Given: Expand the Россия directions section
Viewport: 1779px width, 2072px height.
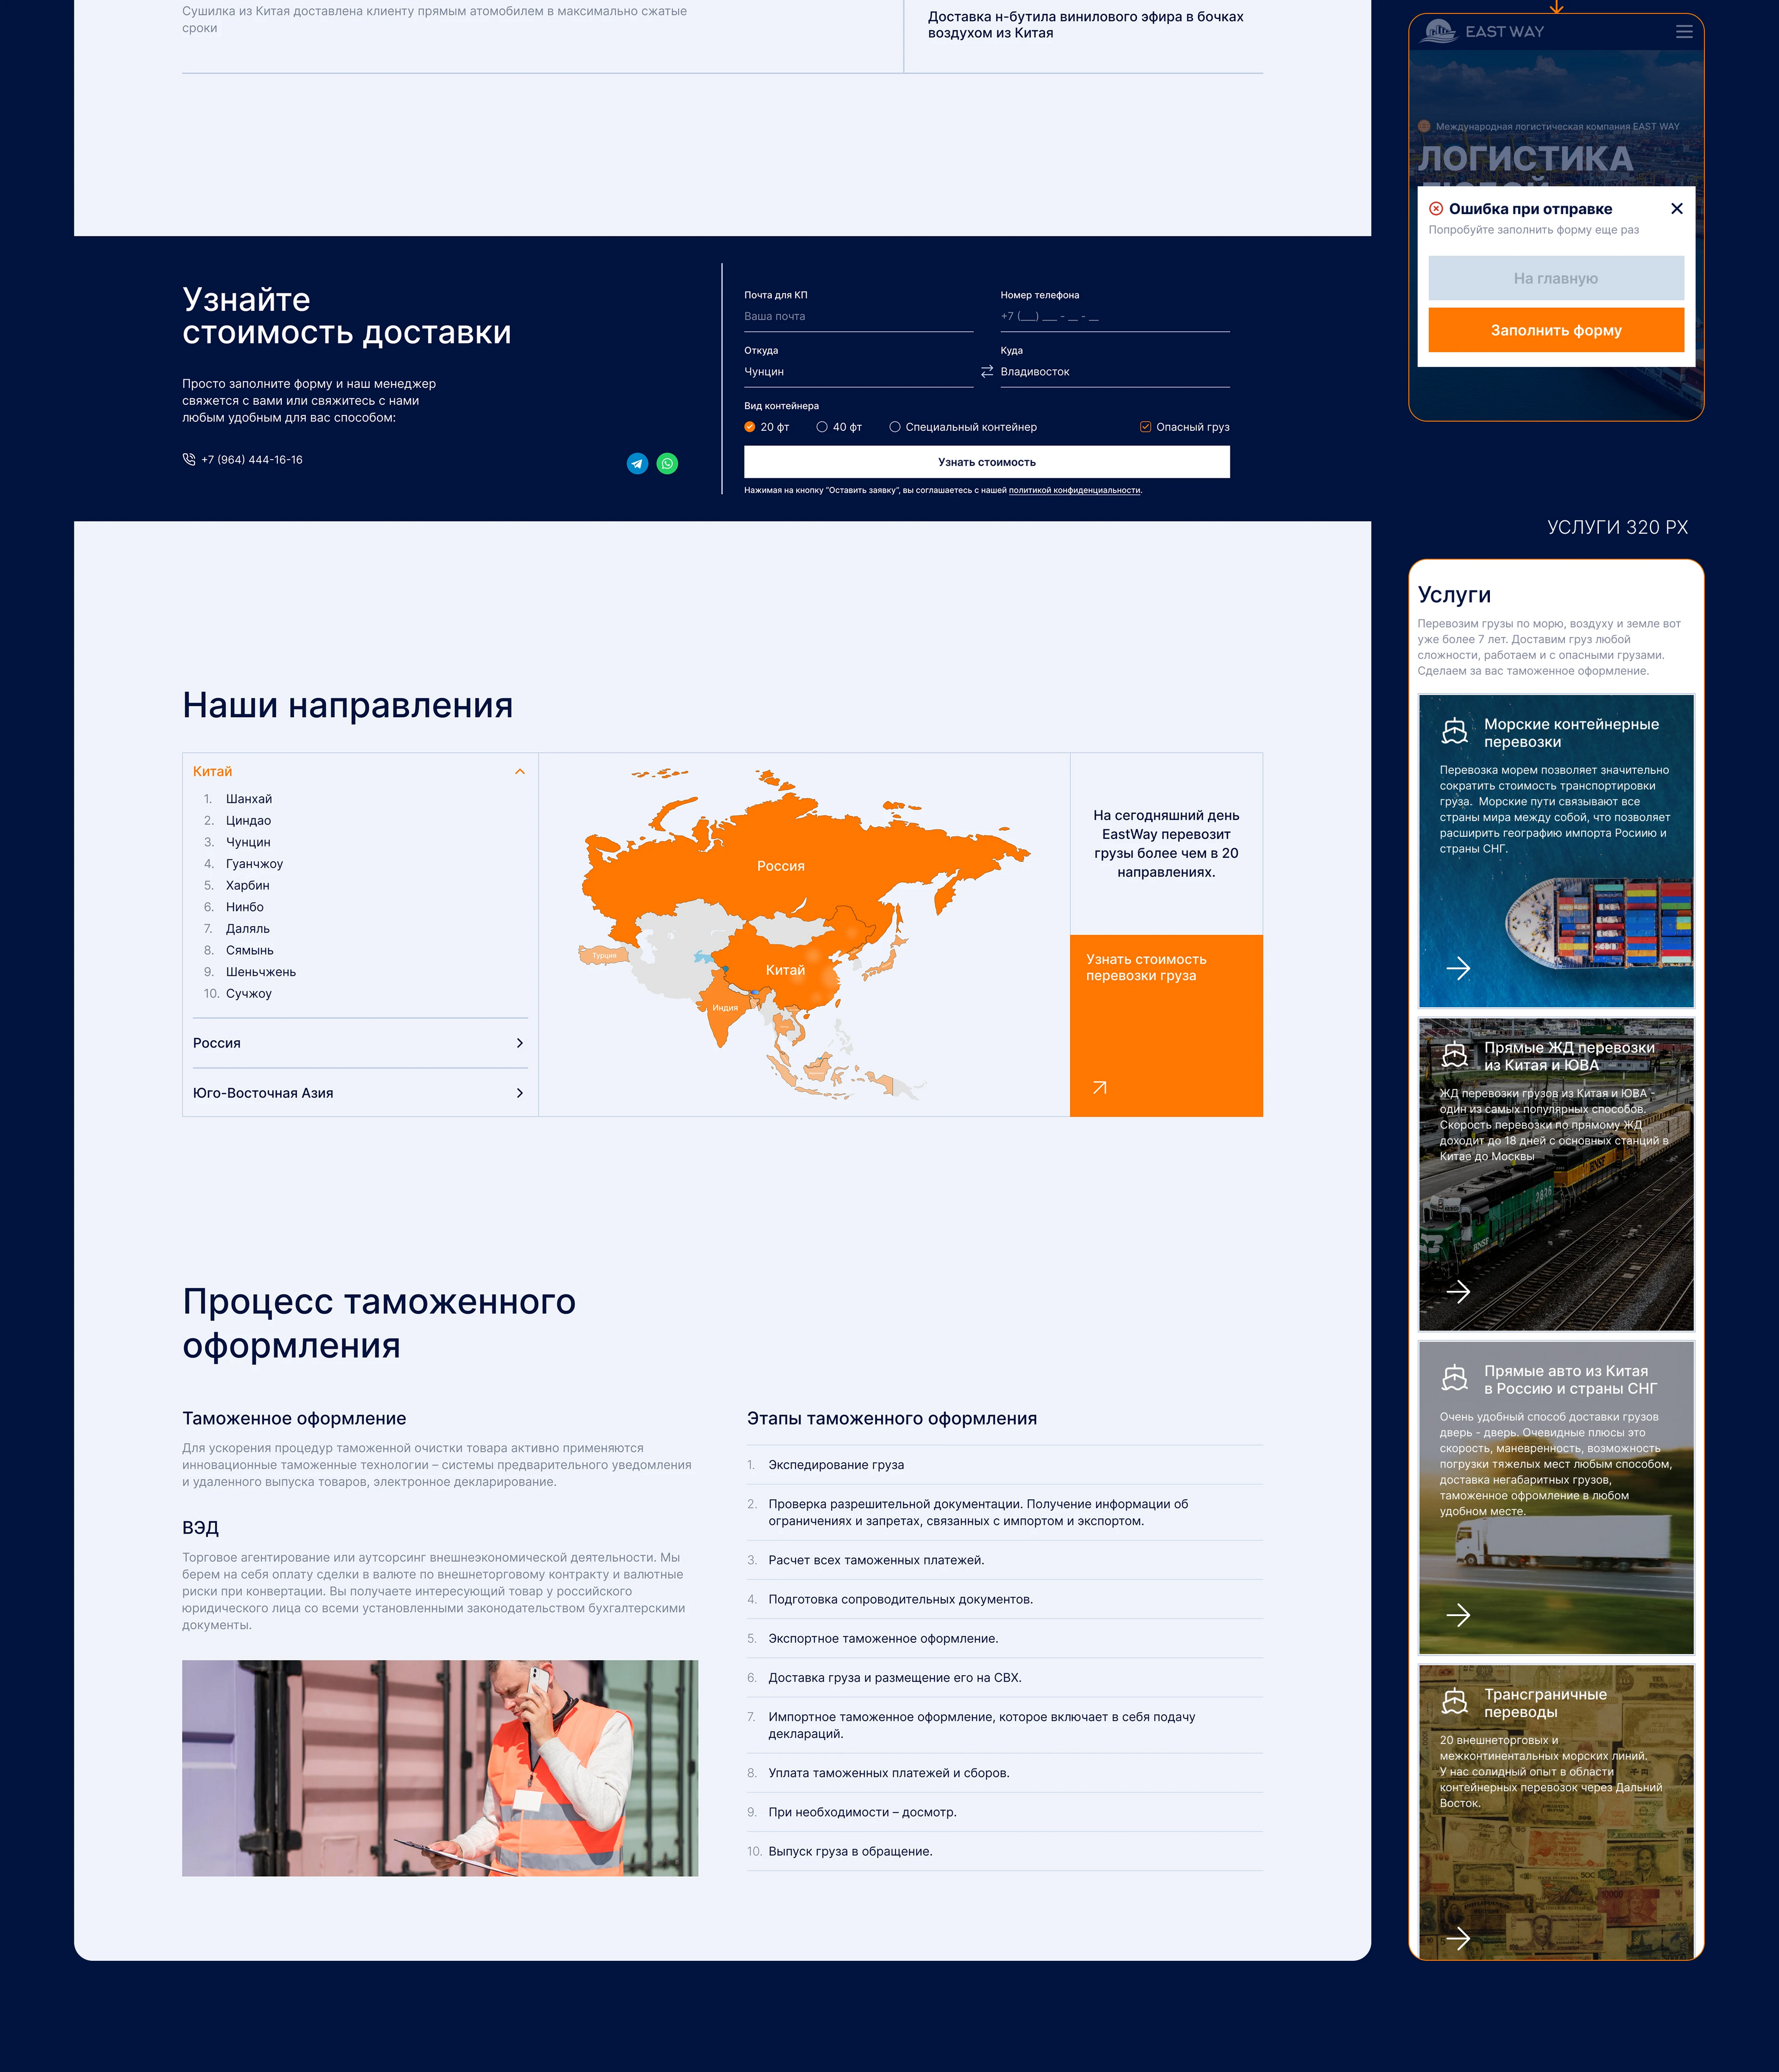Looking at the screenshot, I should 519,1043.
